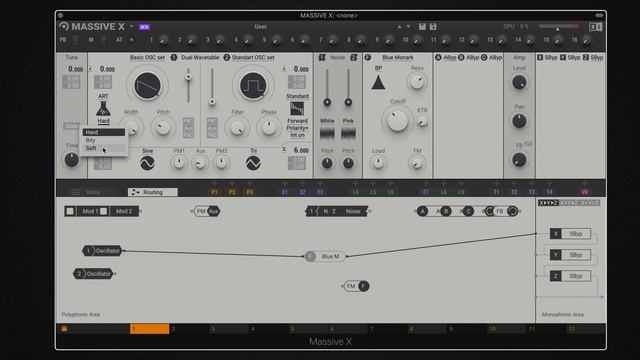The image size is (640, 360).
Task: Toggle the view layout icon at top right
Action: pyautogui.click(x=595, y=27)
